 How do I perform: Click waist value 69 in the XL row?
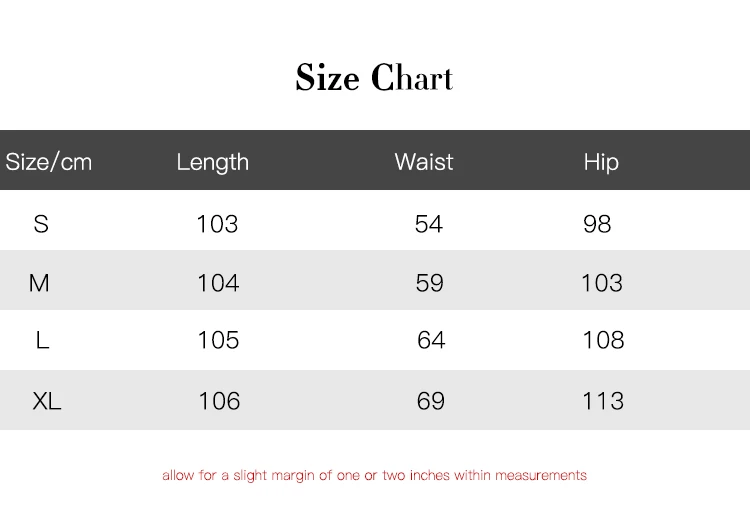(x=431, y=401)
